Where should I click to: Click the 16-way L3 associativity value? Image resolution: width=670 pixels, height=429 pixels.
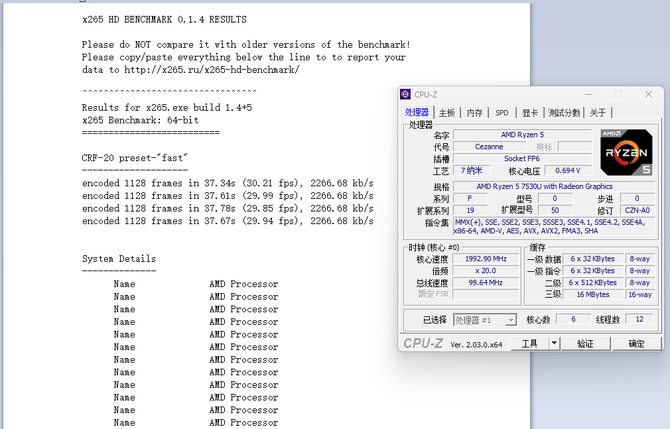[640, 294]
